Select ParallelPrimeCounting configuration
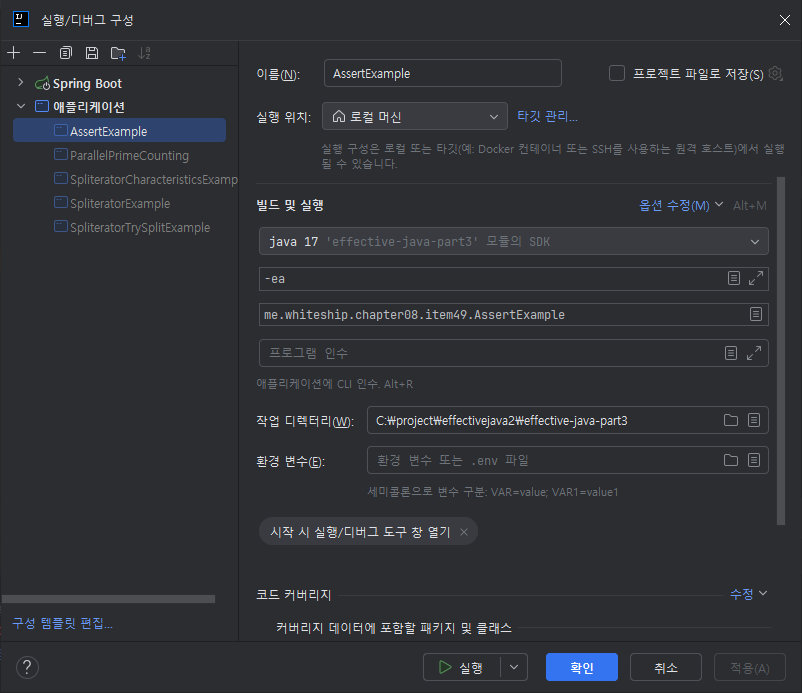 tap(129, 155)
